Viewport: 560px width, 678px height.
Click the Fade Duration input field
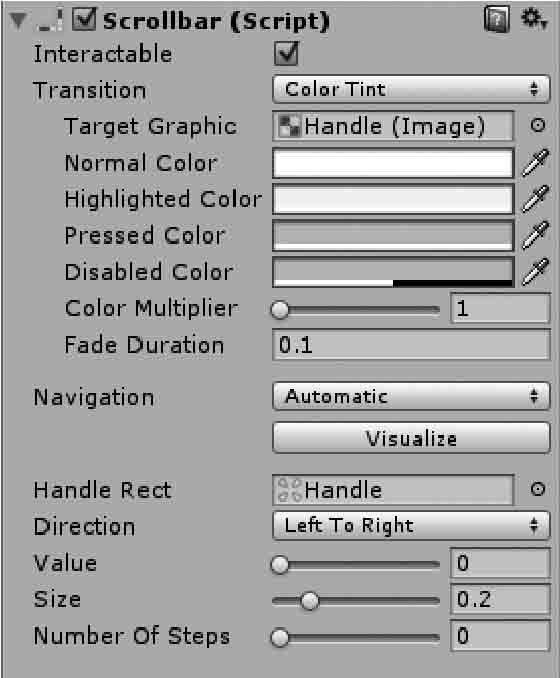pyautogui.click(x=411, y=345)
